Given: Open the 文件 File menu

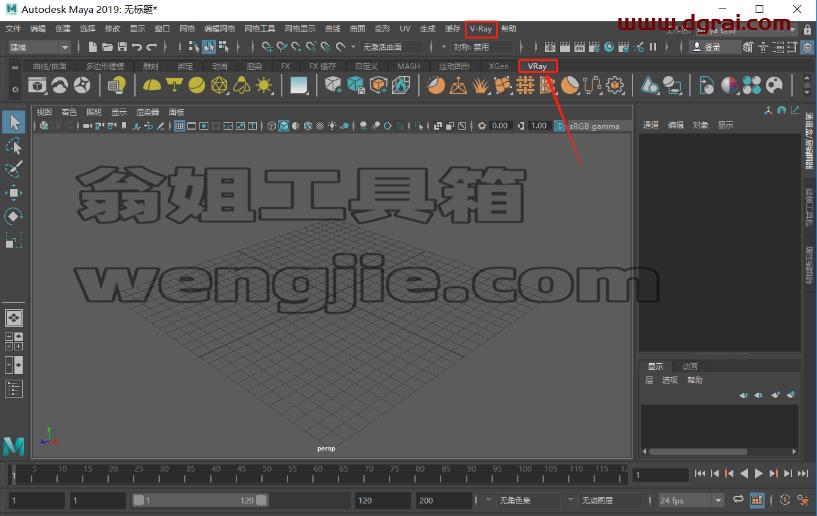Looking at the screenshot, I should [13, 29].
